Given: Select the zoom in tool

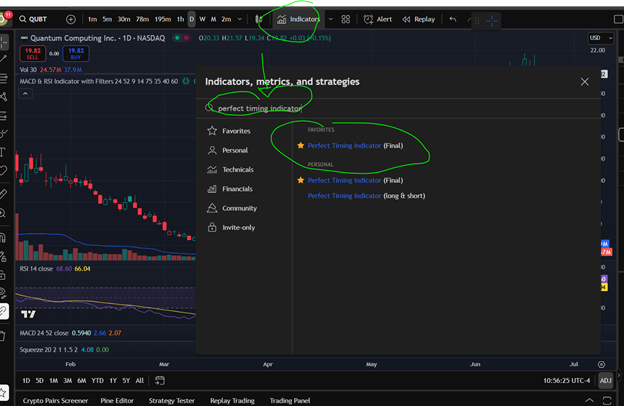Looking at the screenshot, I should [x=3, y=213].
